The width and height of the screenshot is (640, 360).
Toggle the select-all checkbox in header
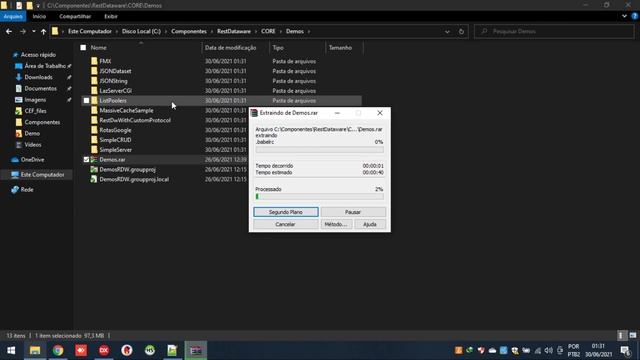[83, 48]
